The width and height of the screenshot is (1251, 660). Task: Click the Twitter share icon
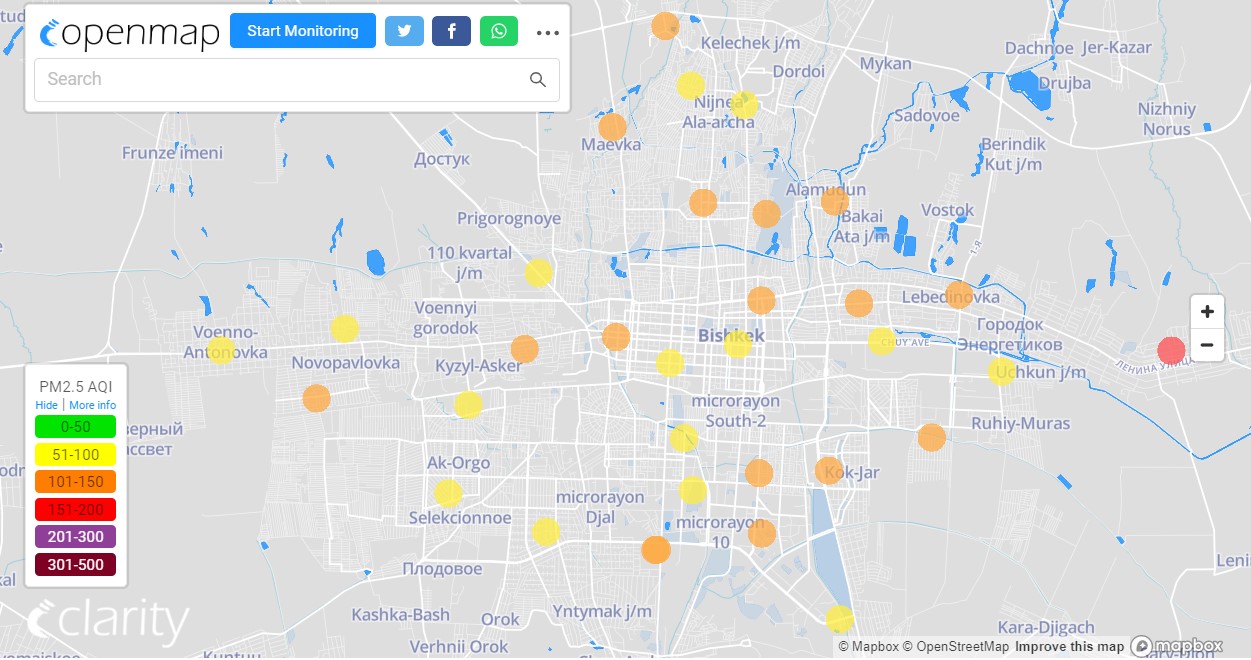click(x=404, y=31)
